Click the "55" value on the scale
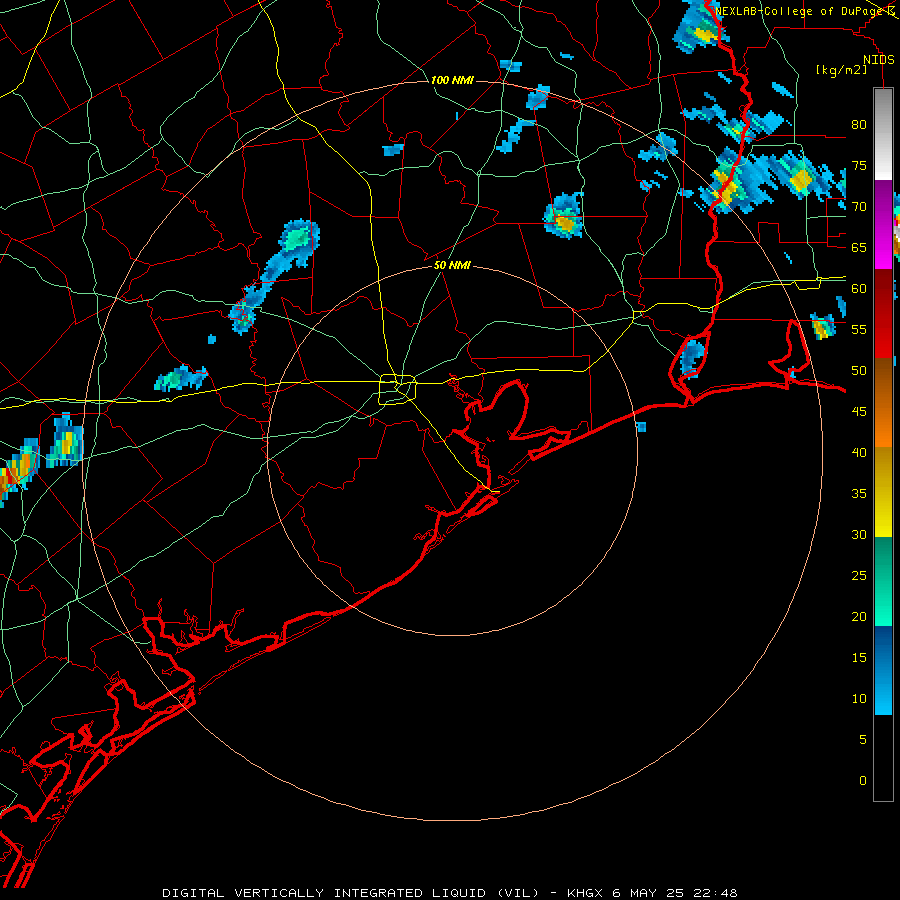This screenshot has height=900, width=900. point(859,329)
